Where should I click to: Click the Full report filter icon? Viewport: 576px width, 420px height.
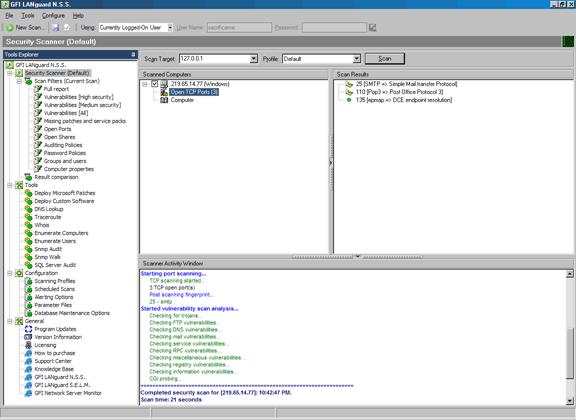pos(38,89)
